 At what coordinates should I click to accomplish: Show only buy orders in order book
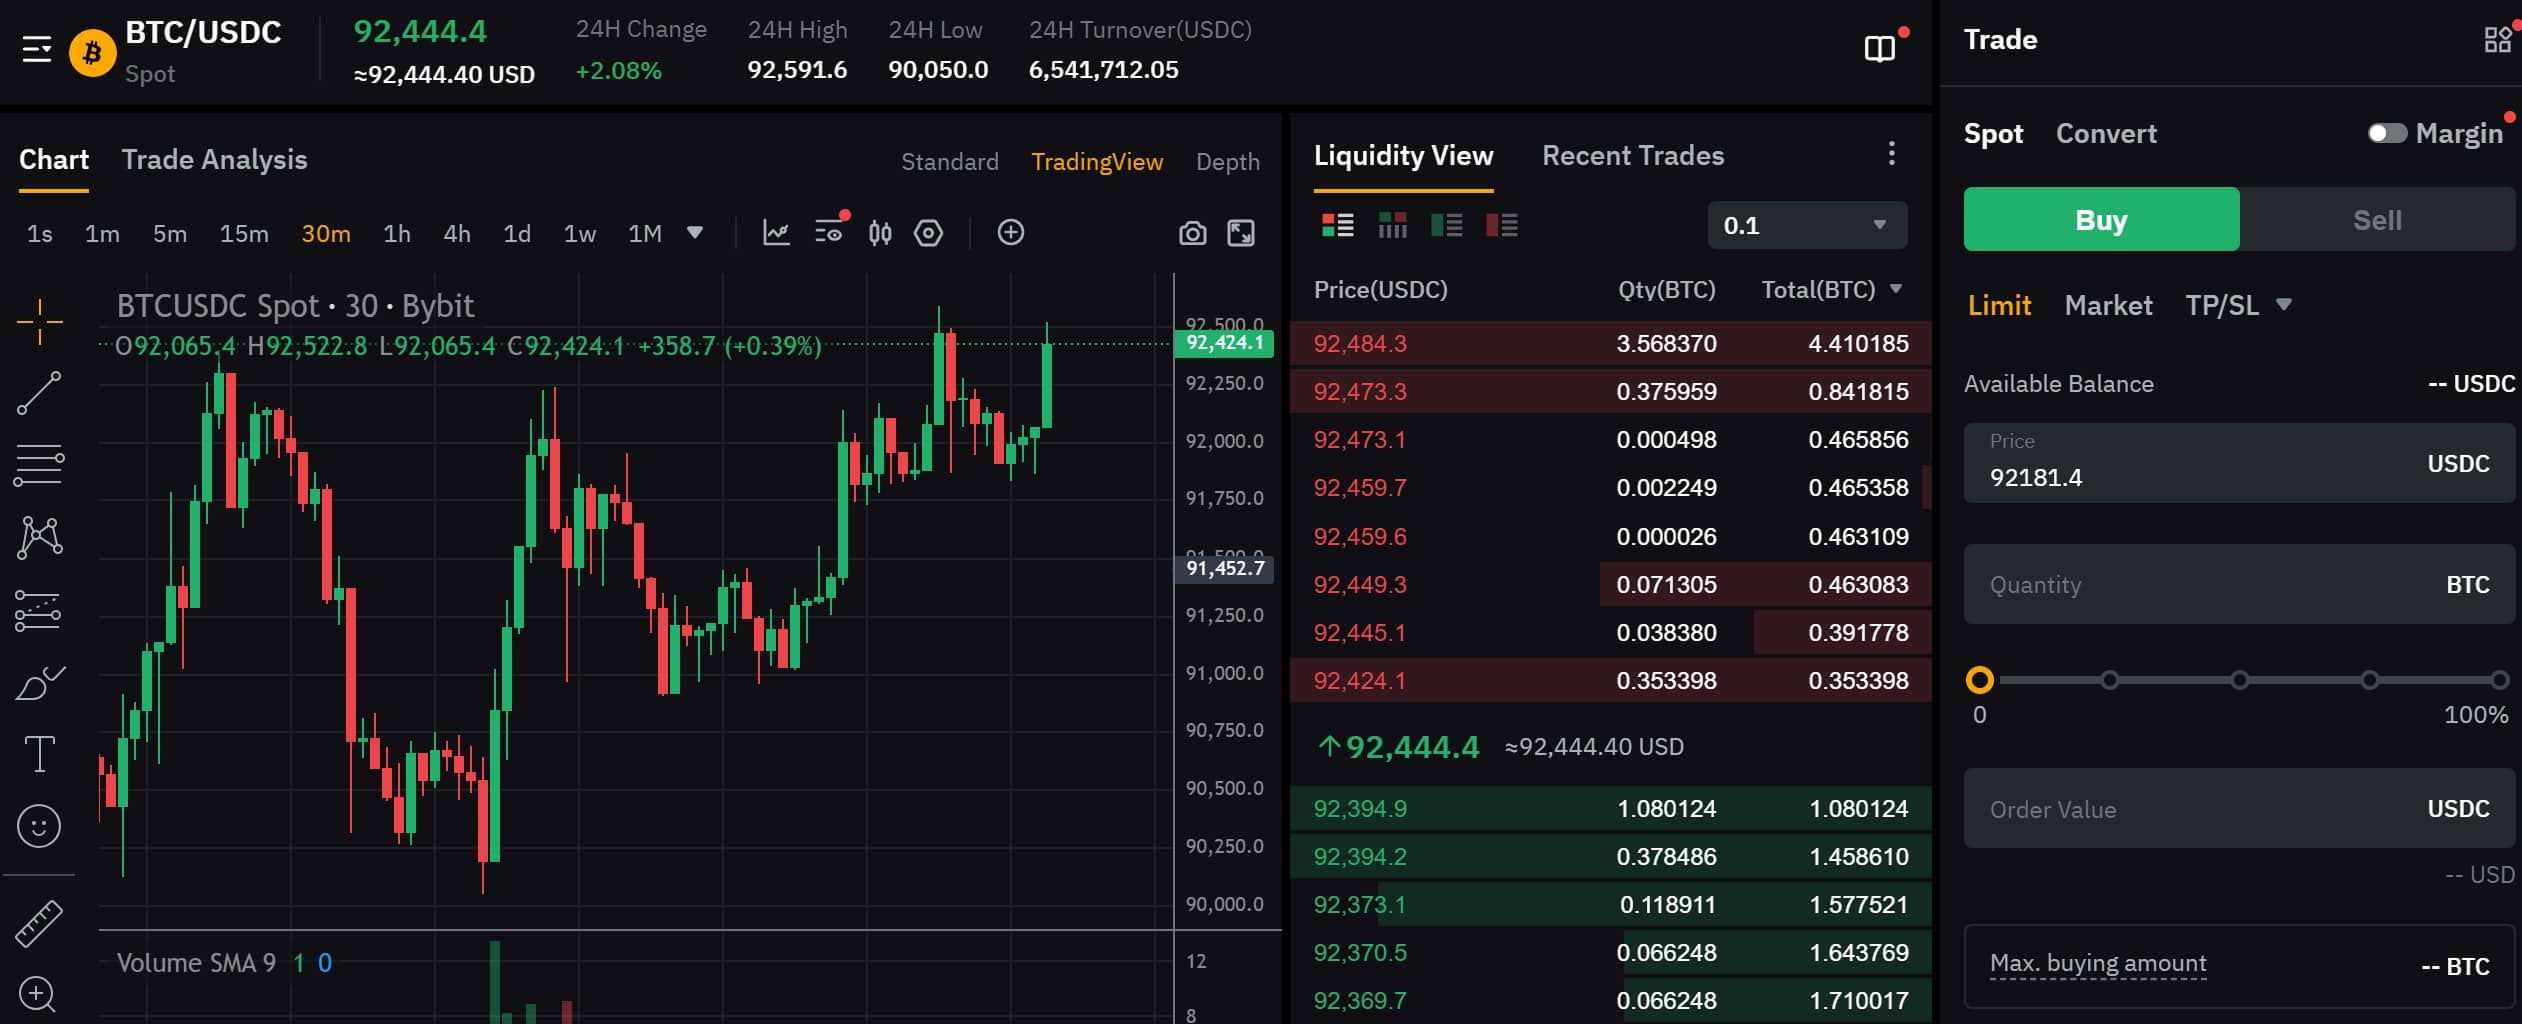1447,225
